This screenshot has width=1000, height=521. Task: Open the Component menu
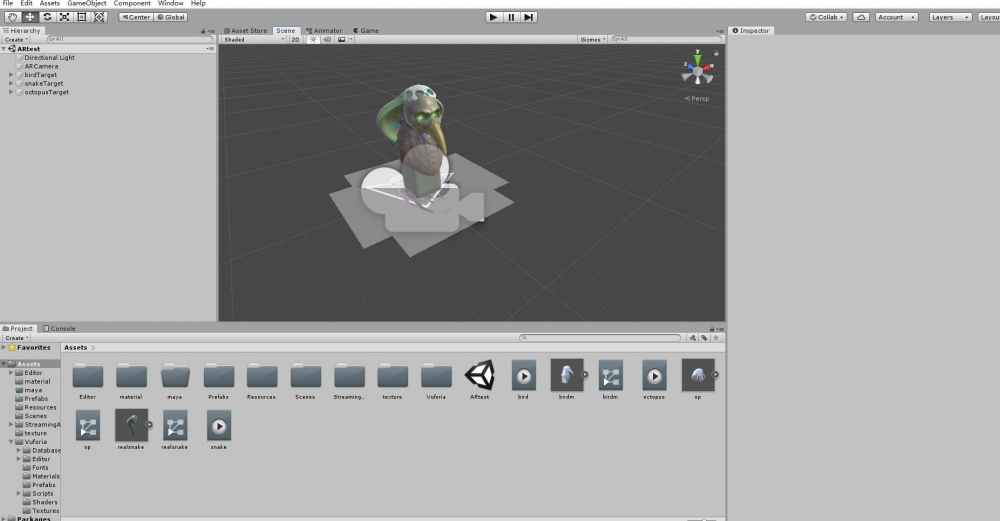(132, 3)
